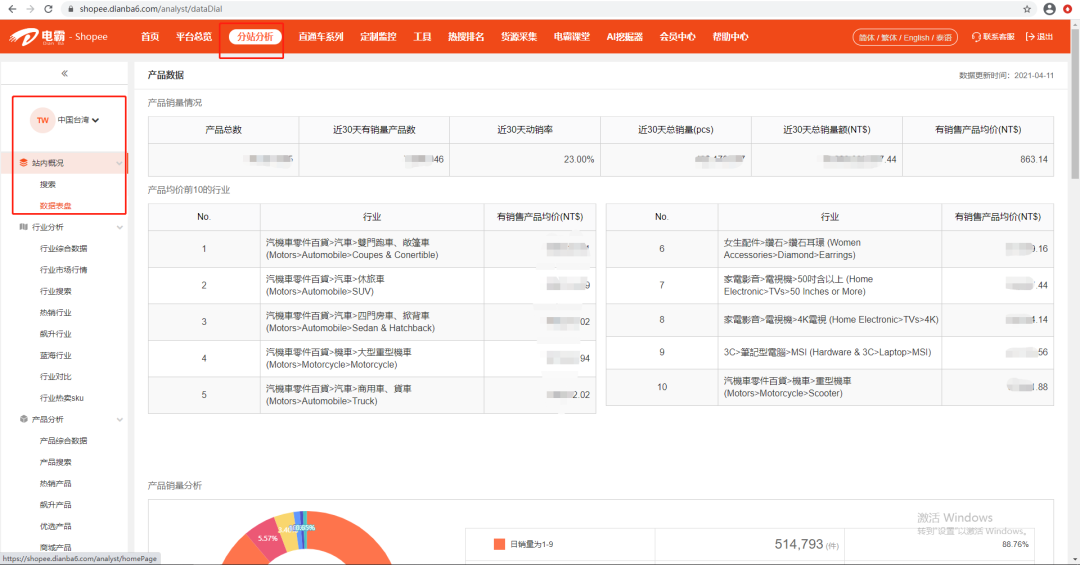Open the 会员中心 menu

point(677,37)
